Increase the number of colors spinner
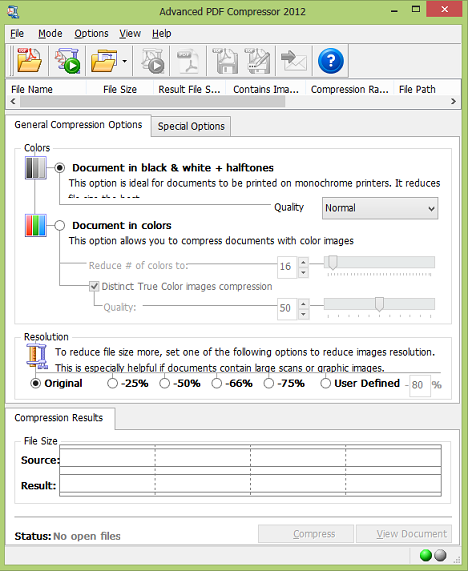Viewport: 468px width, 571px height. click(303, 262)
